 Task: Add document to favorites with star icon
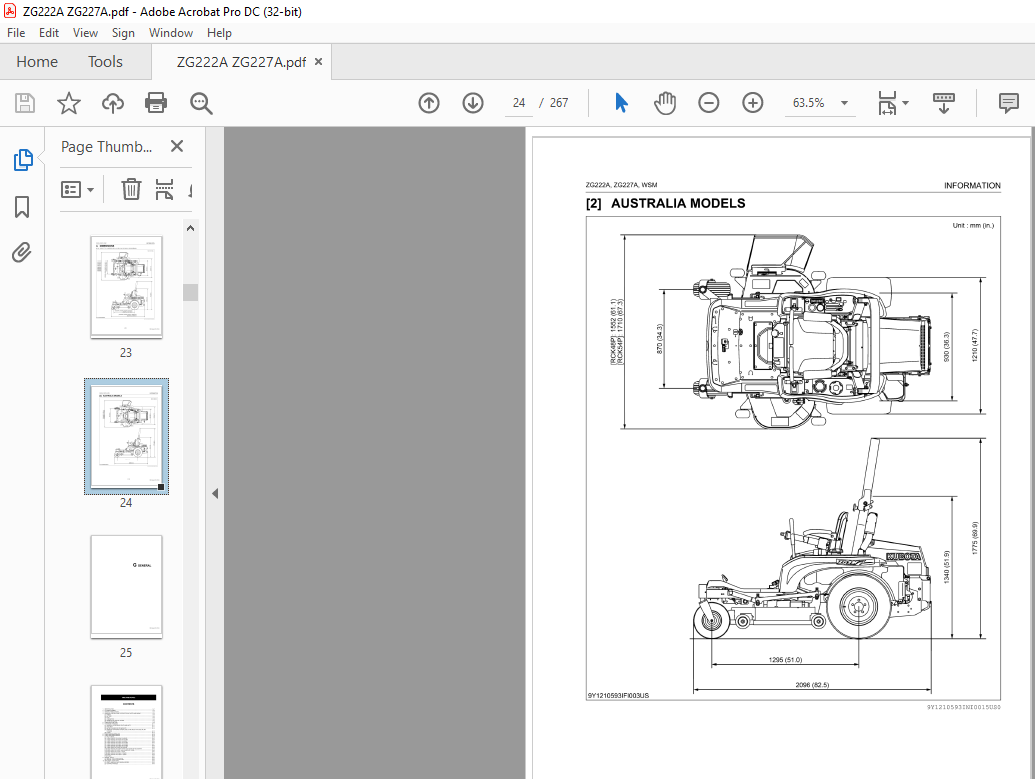point(69,103)
